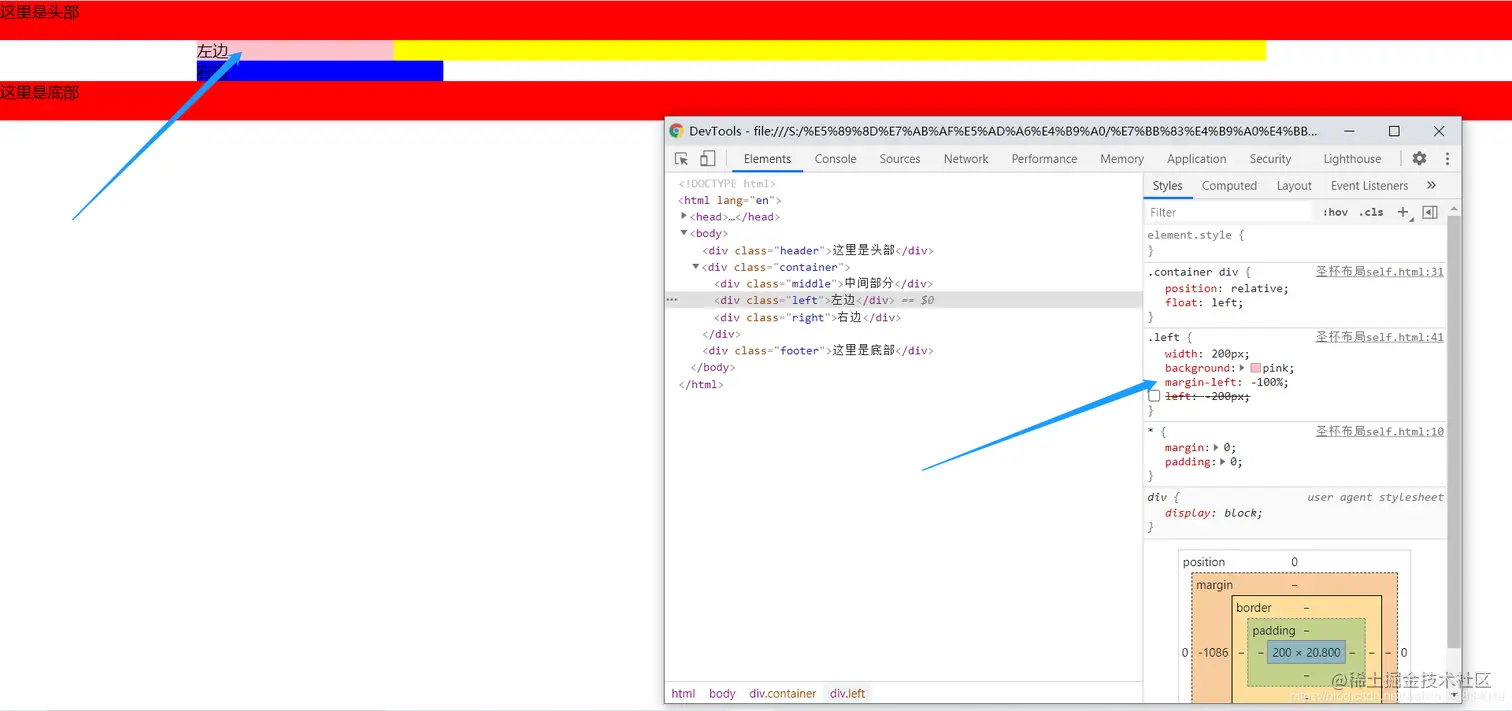Image resolution: width=1512 pixels, height=711 pixels.
Task: Select the div class footer node
Action: point(817,351)
